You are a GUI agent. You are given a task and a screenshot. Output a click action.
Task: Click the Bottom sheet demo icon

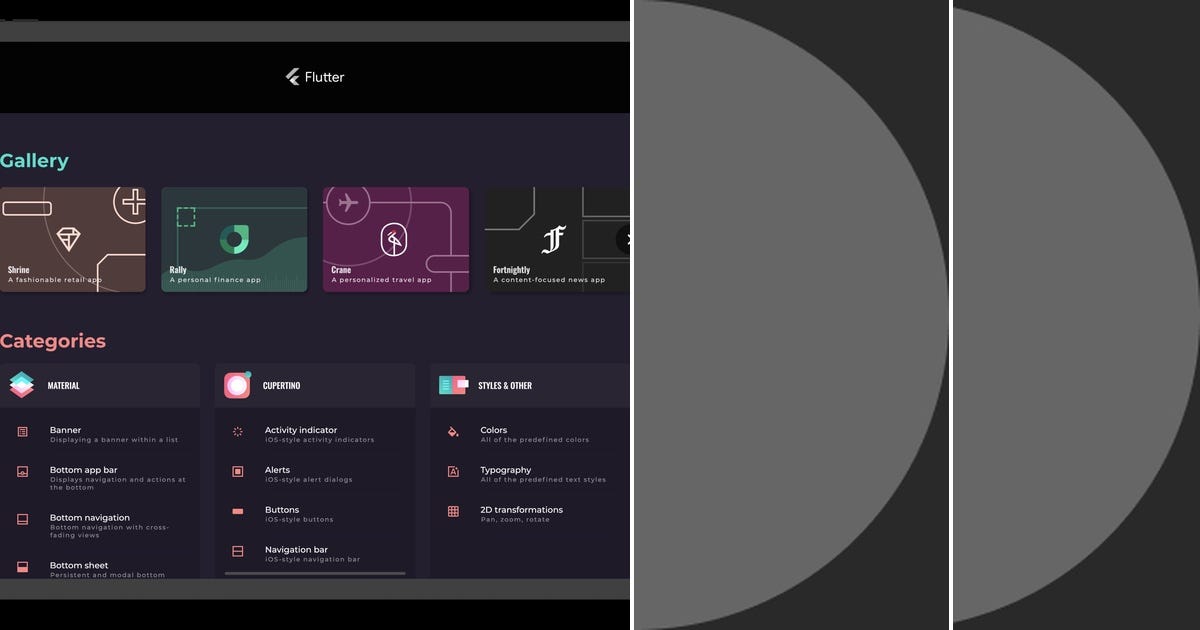[23, 567]
